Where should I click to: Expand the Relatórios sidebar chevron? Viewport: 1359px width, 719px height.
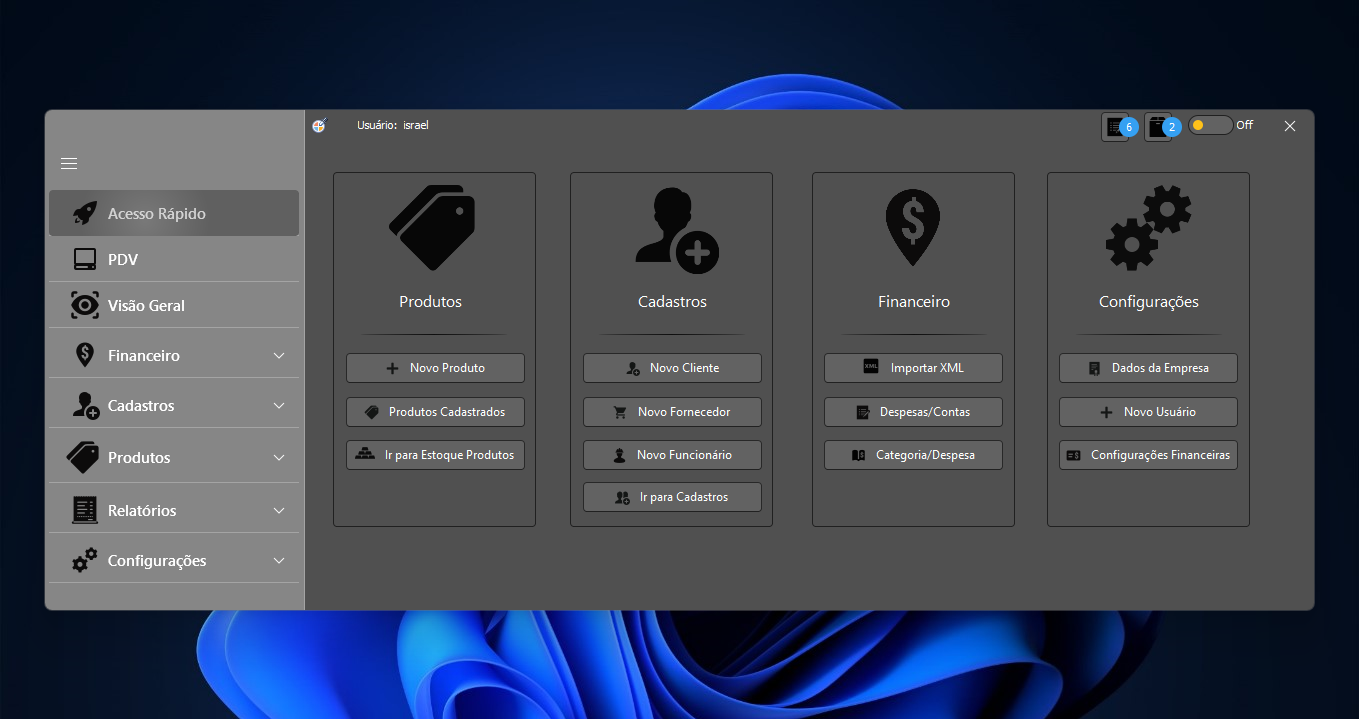(279, 511)
